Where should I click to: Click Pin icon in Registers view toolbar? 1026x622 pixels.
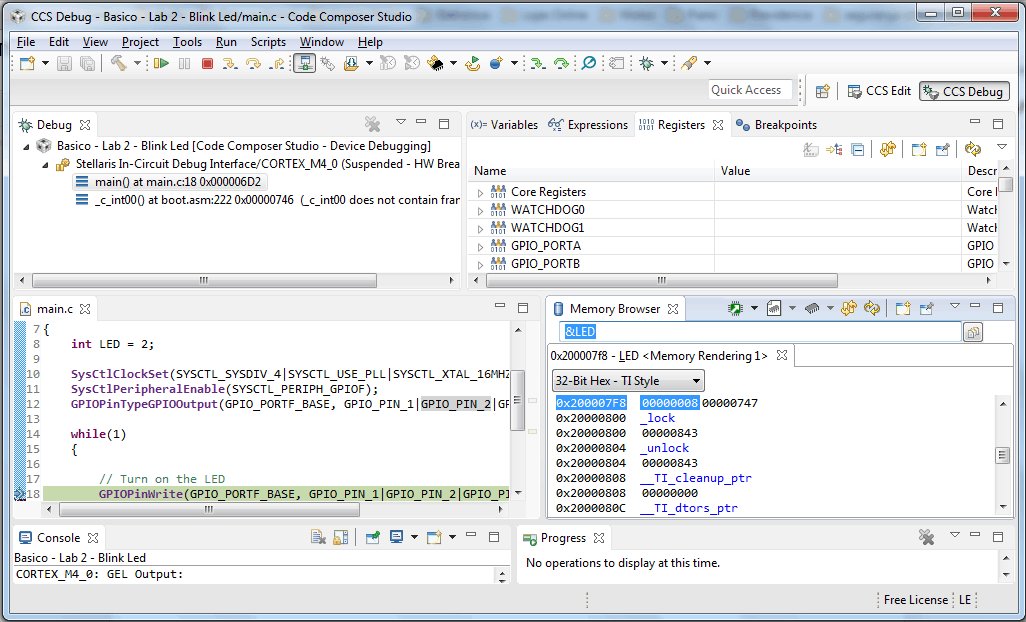(942, 150)
